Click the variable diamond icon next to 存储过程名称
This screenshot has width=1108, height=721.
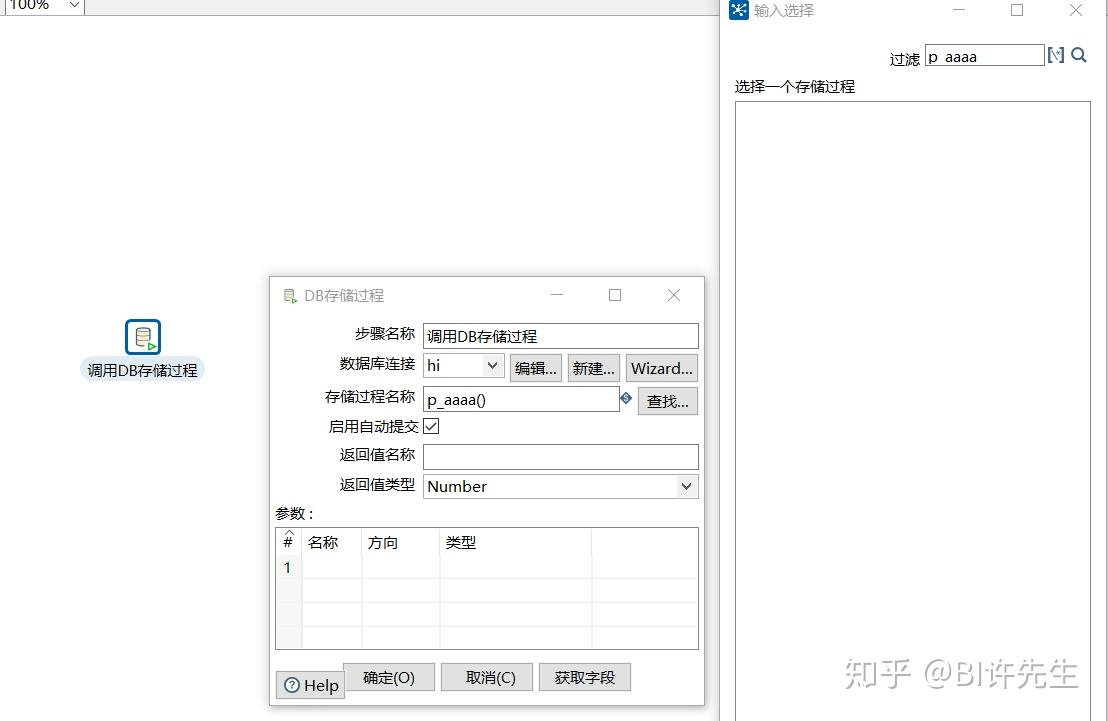coord(626,398)
